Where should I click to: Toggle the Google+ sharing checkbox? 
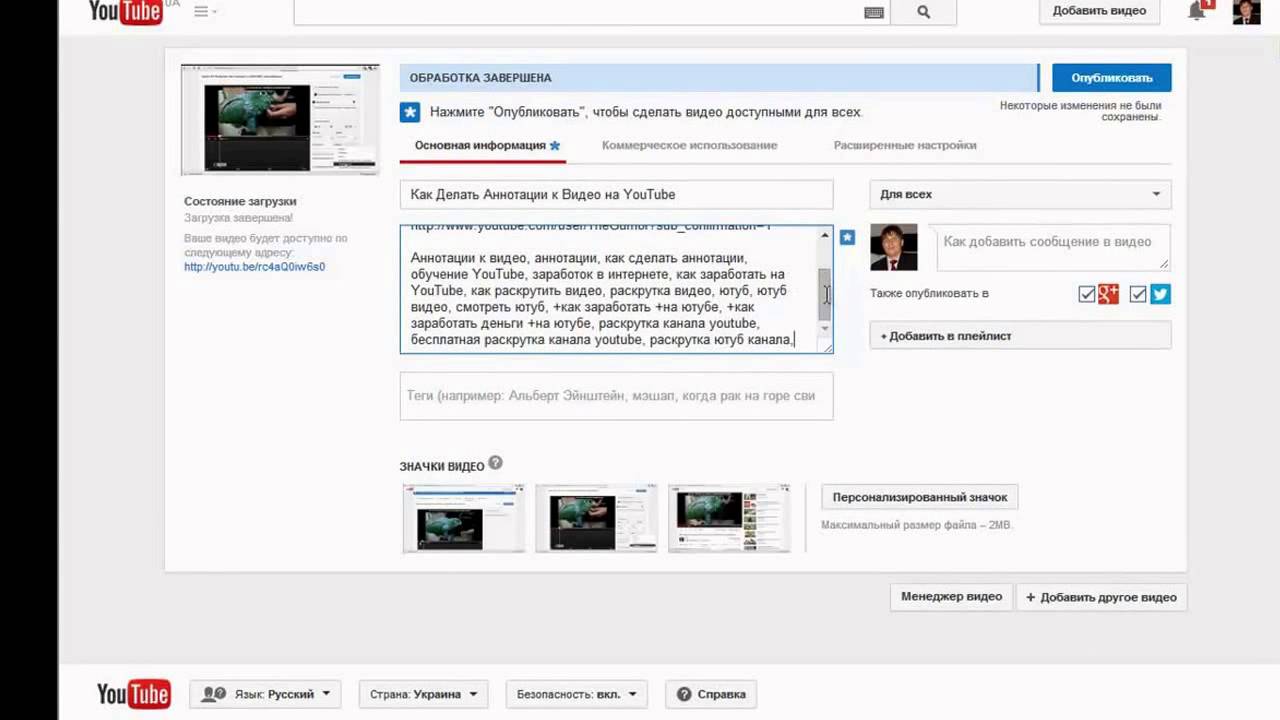point(1087,294)
